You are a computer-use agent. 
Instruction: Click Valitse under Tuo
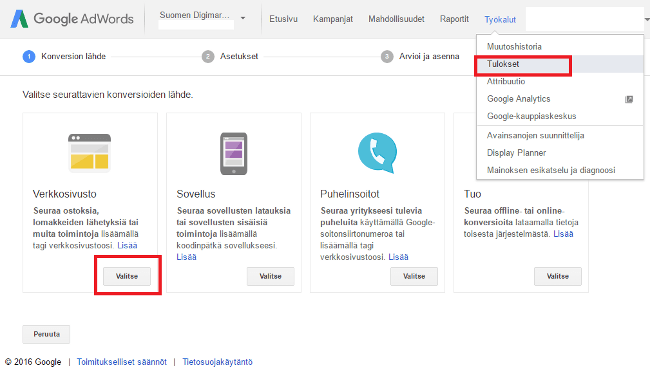(x=558, y=276)
